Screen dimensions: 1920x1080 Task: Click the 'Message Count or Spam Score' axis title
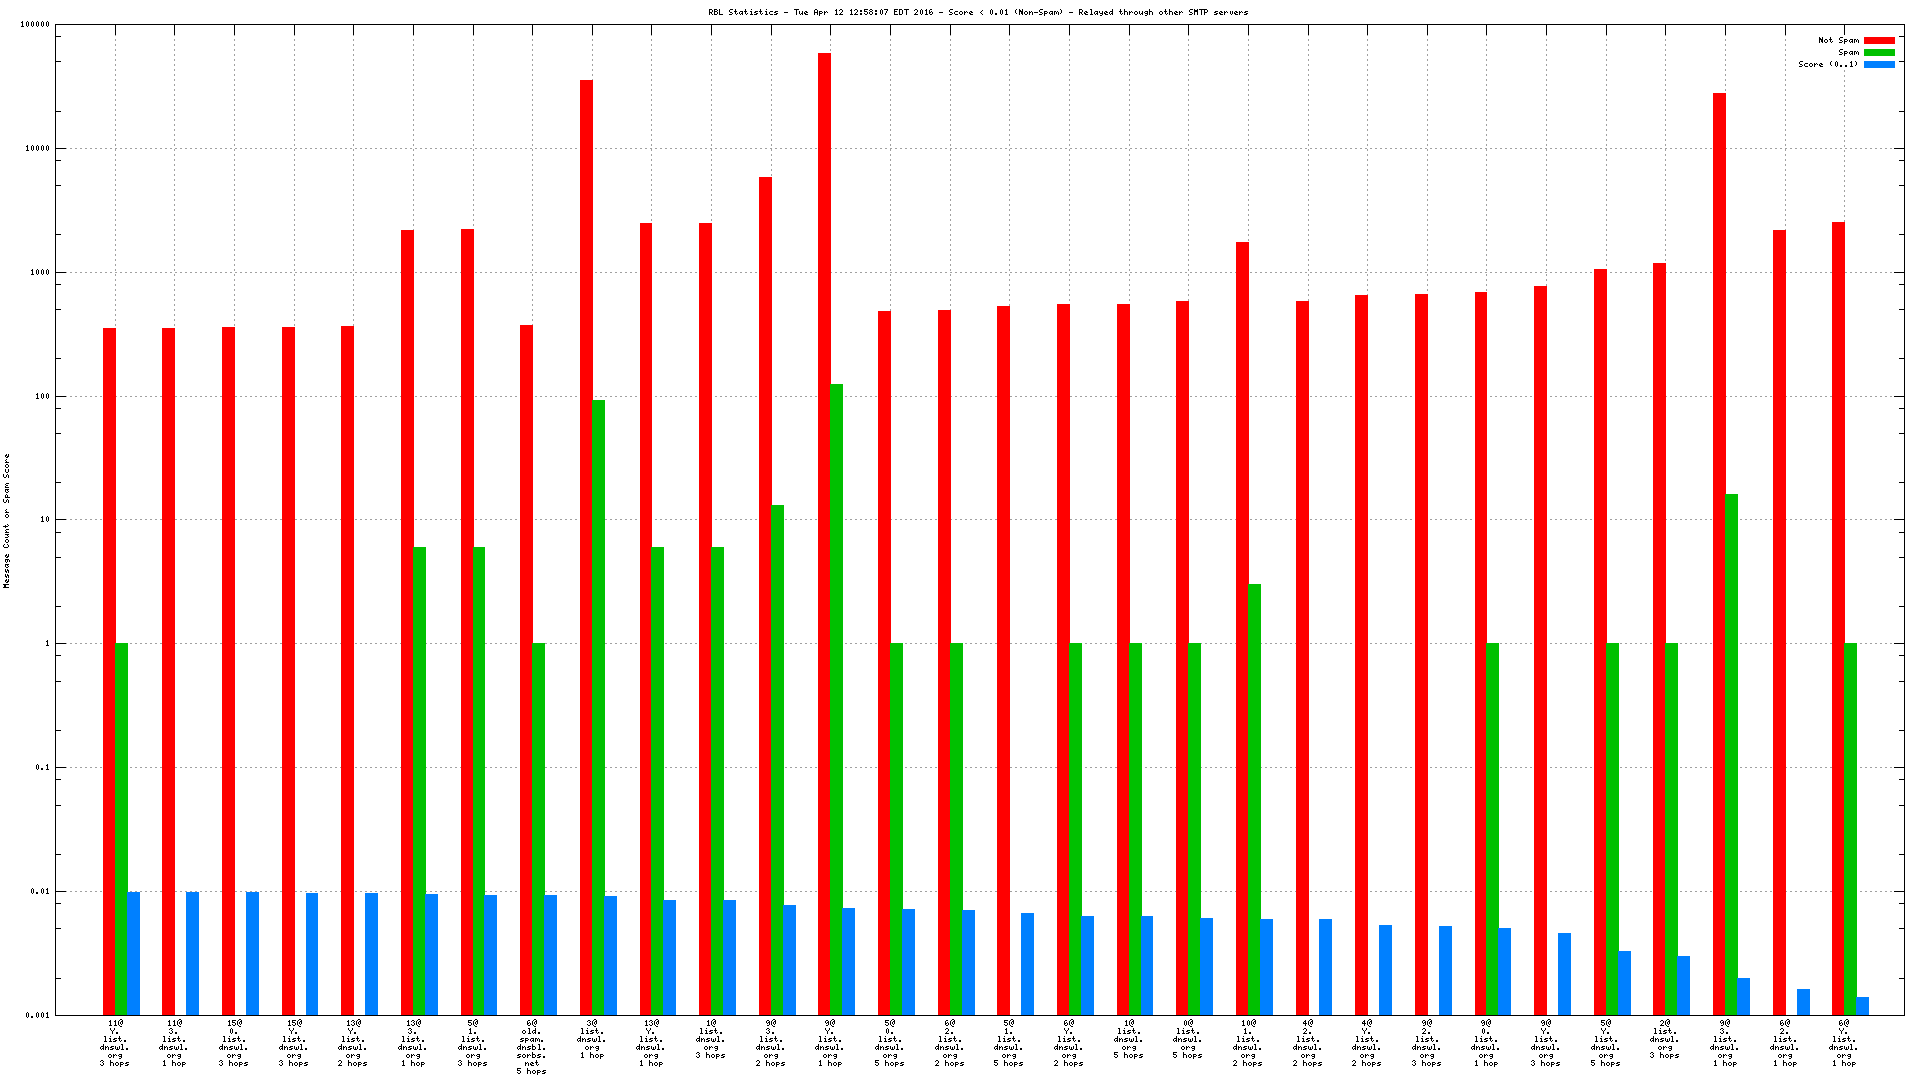(7, 520)
